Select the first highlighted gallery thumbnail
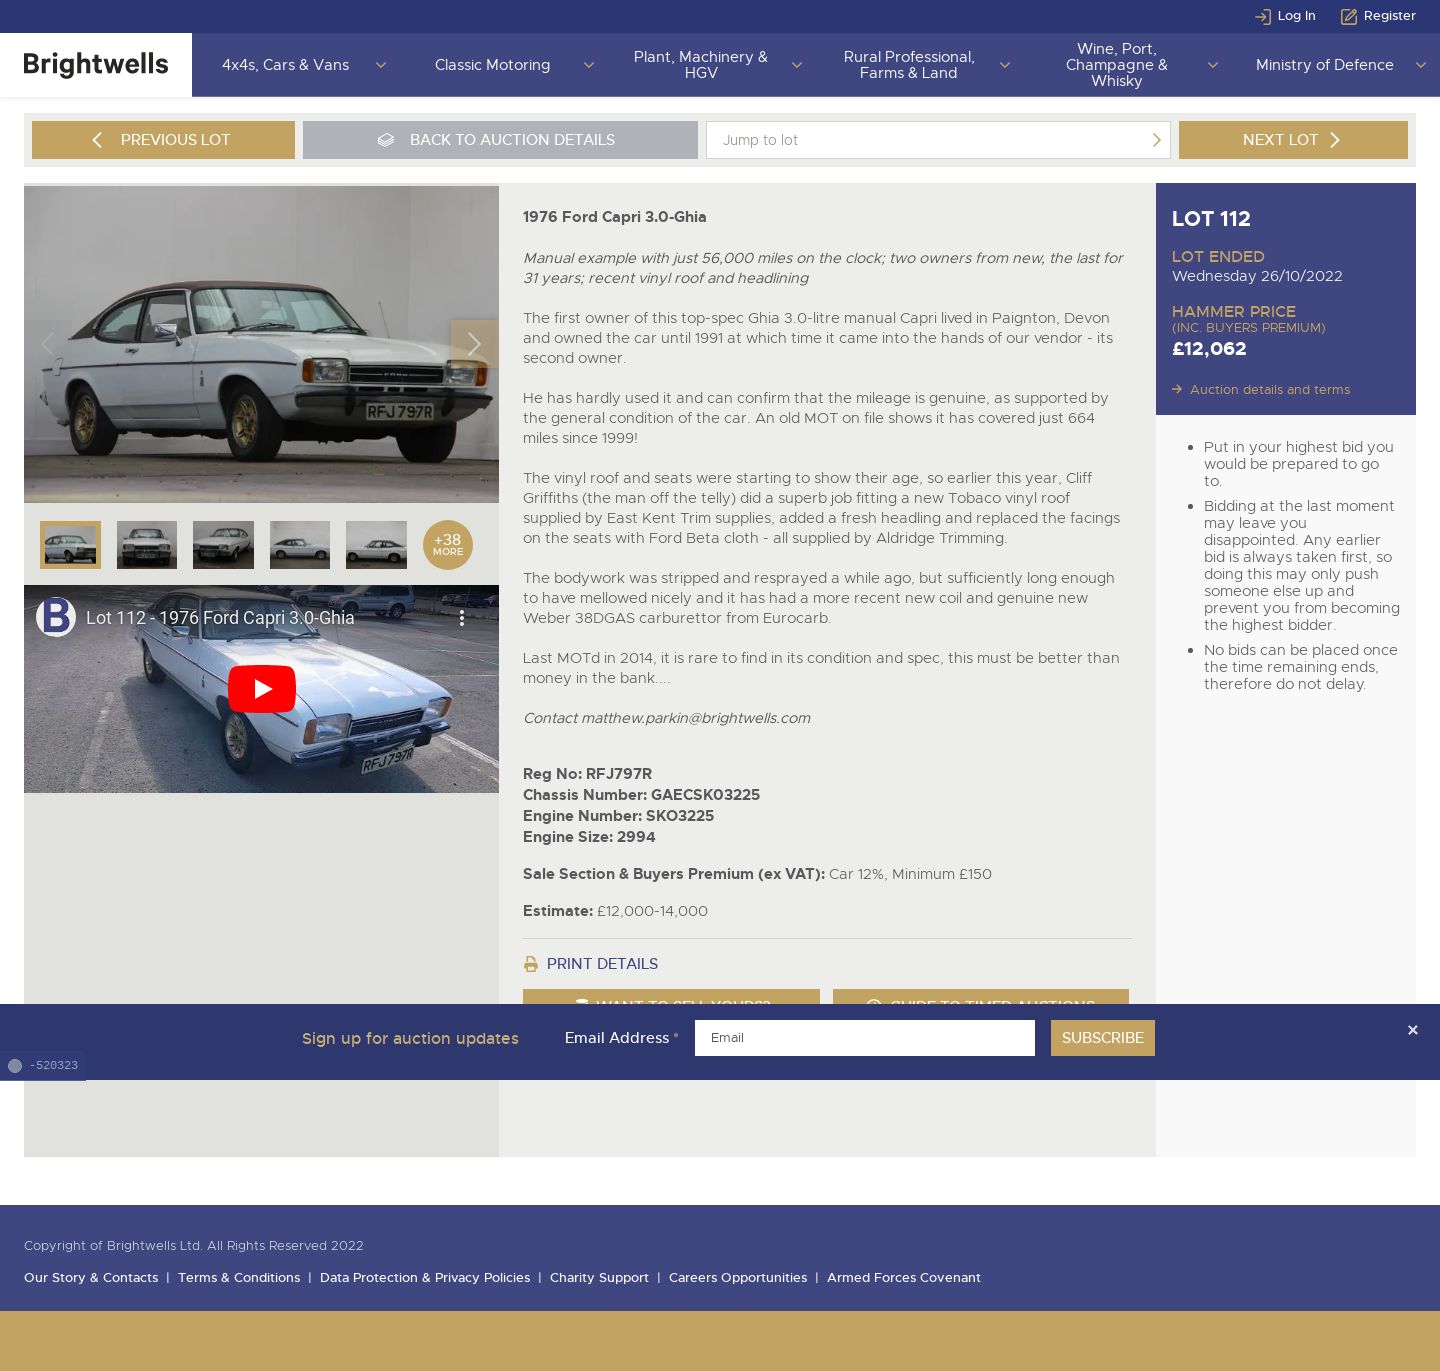 click(x=70, y=545)
